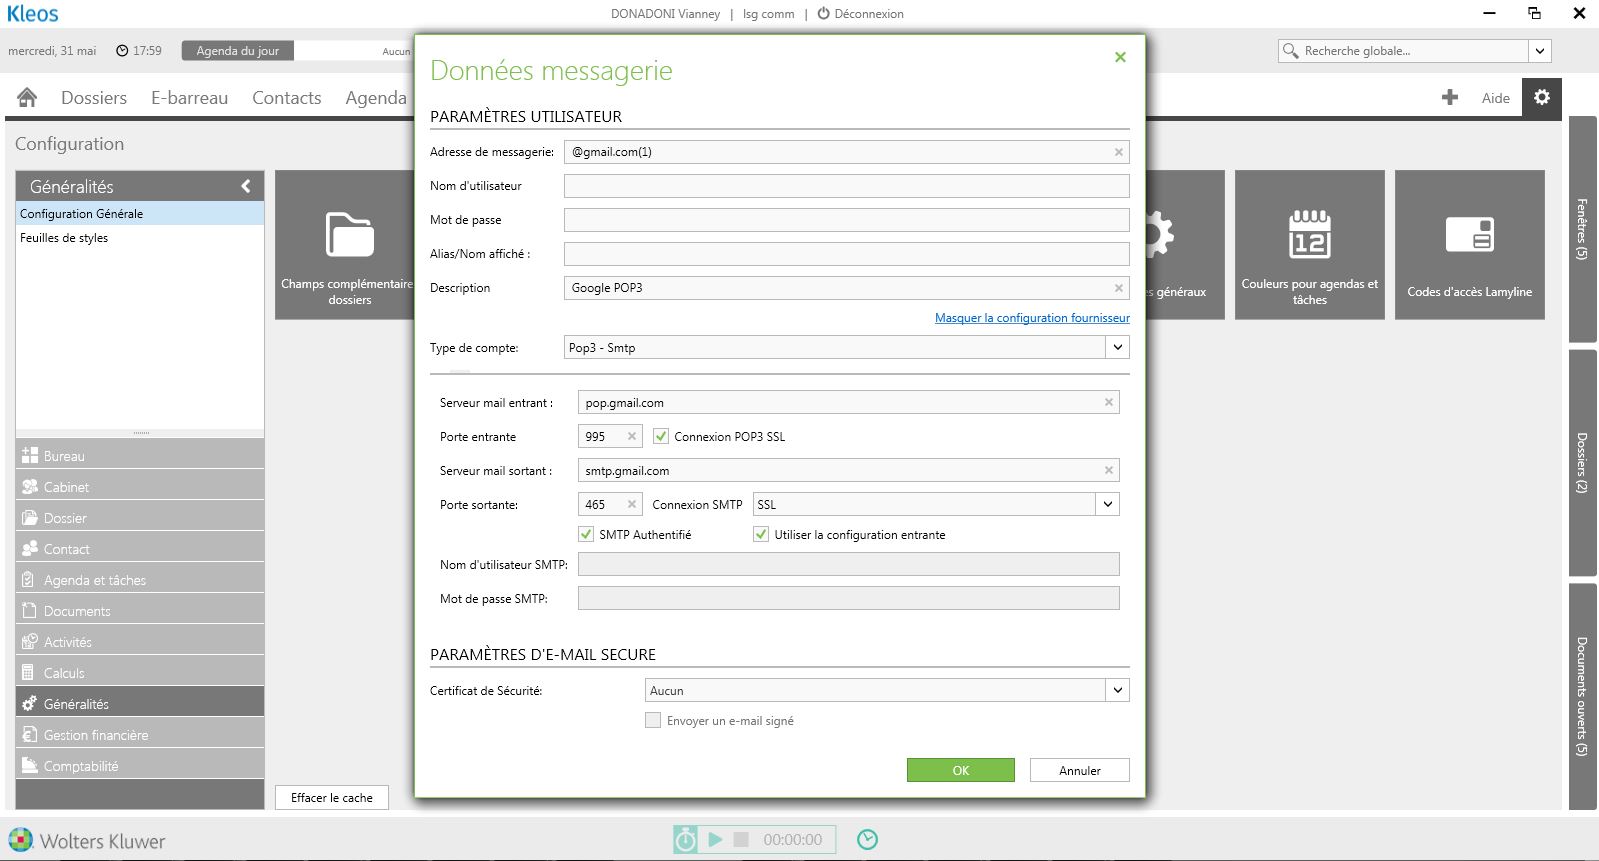Close the Données messagerie dialog with X

coord(1120,57)
